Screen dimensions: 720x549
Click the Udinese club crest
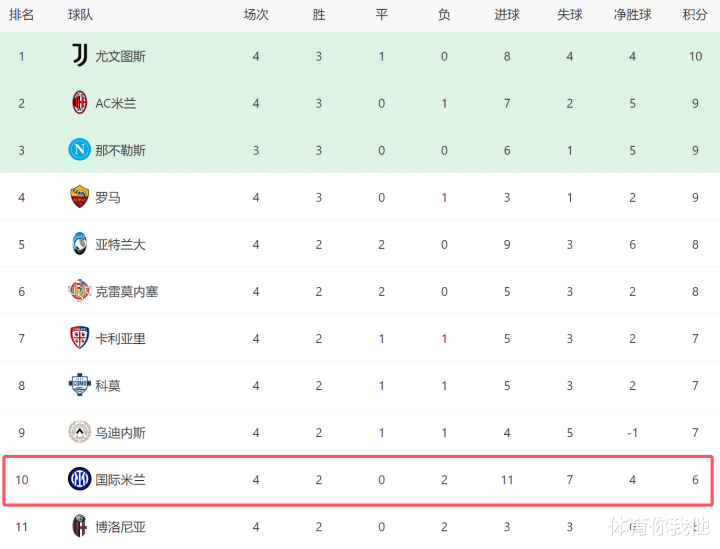80,432
